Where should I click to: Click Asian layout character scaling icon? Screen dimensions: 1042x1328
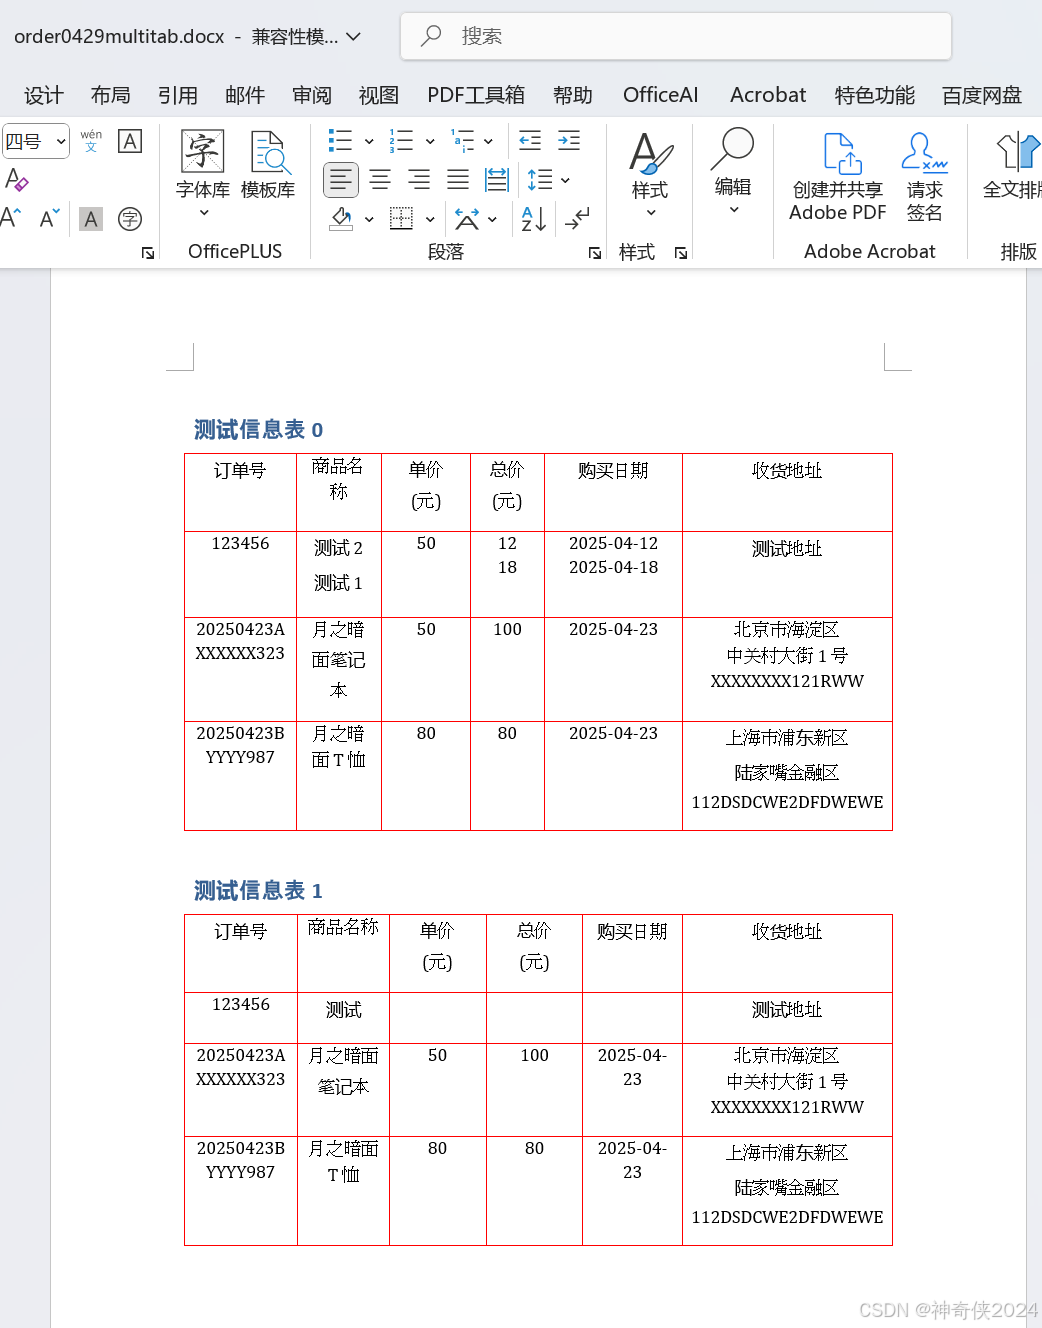(466, 218)
